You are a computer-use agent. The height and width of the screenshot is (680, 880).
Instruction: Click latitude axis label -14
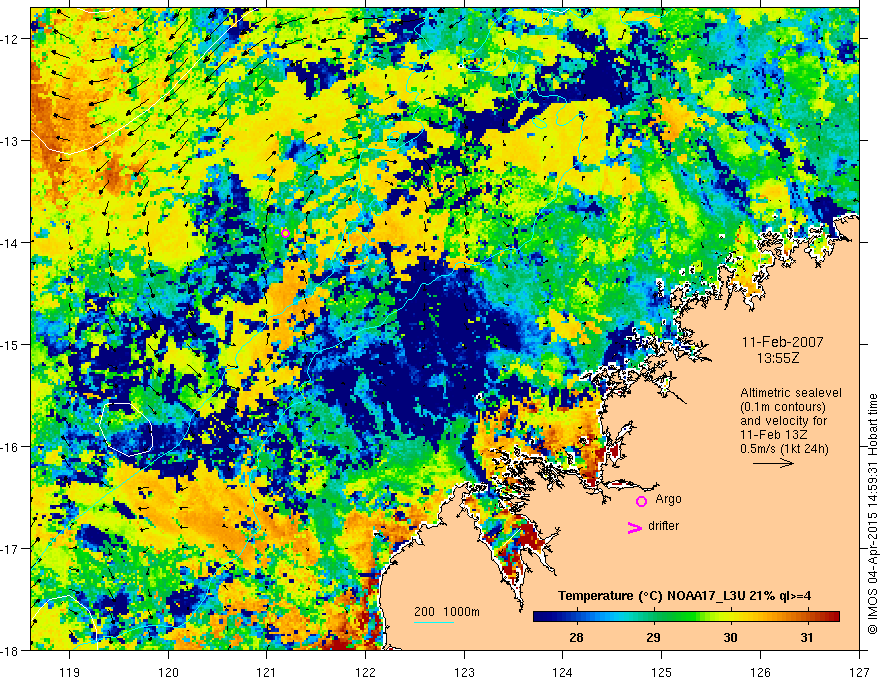(x=10, y=243)
